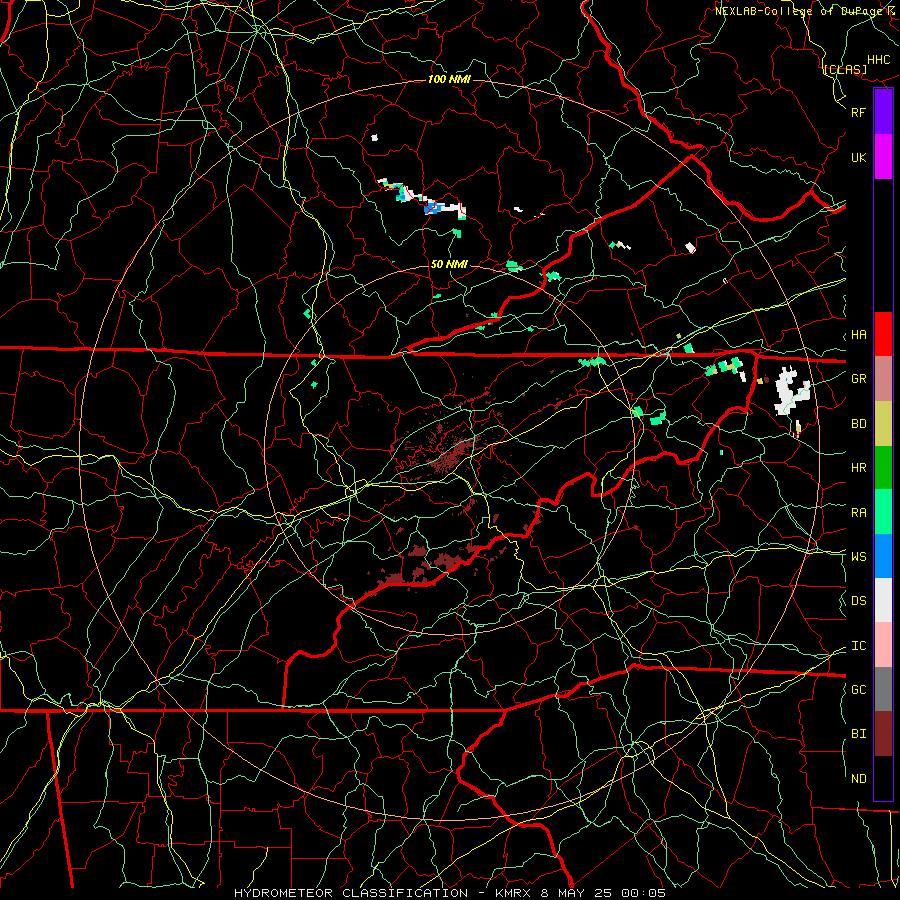Click the "HA" legend label
900x900 pixels.
point(859,335)
